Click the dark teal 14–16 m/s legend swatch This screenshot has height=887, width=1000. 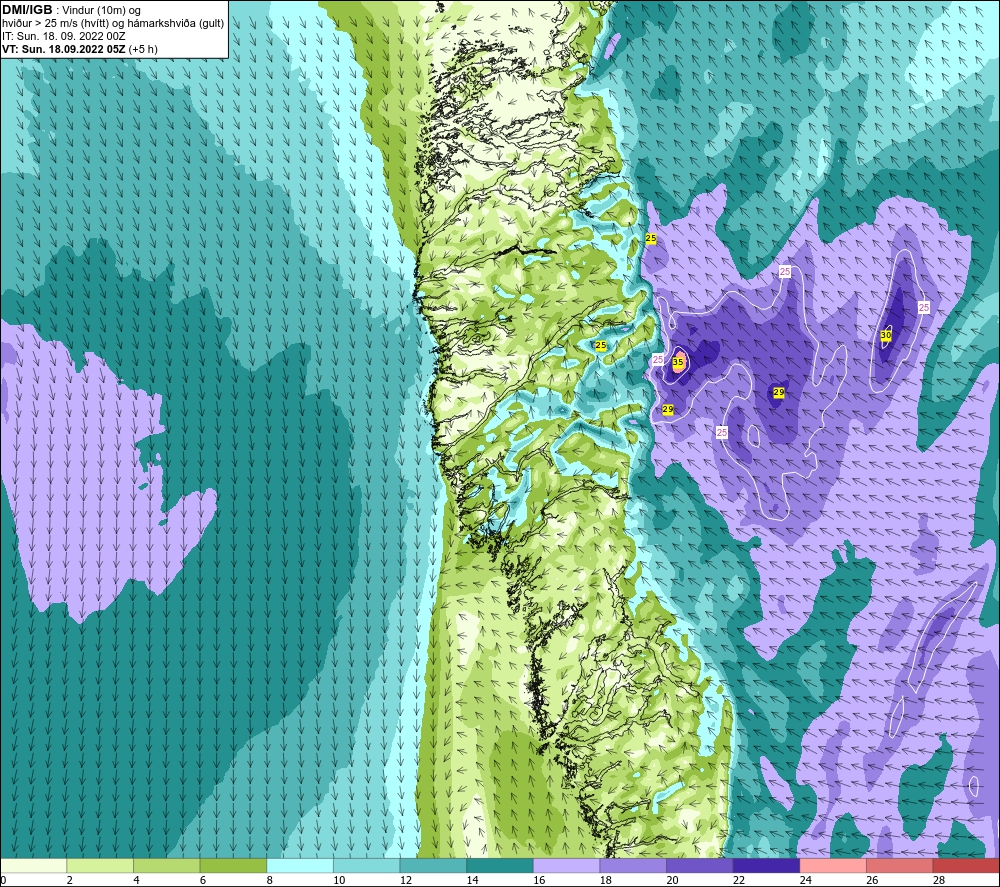500,865
